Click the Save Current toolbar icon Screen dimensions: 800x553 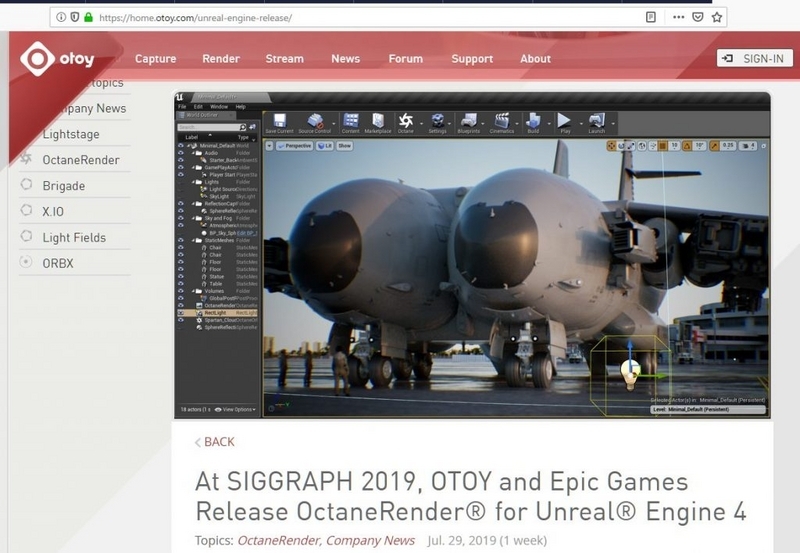[x=279, y=120]
